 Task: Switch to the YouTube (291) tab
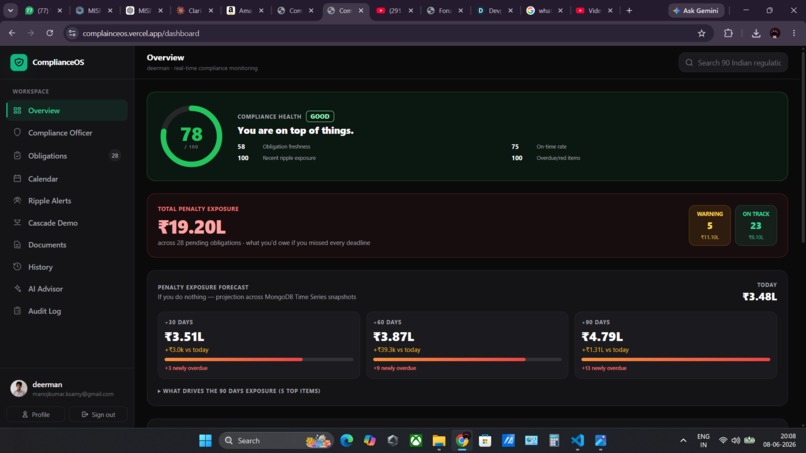(395, 10)
